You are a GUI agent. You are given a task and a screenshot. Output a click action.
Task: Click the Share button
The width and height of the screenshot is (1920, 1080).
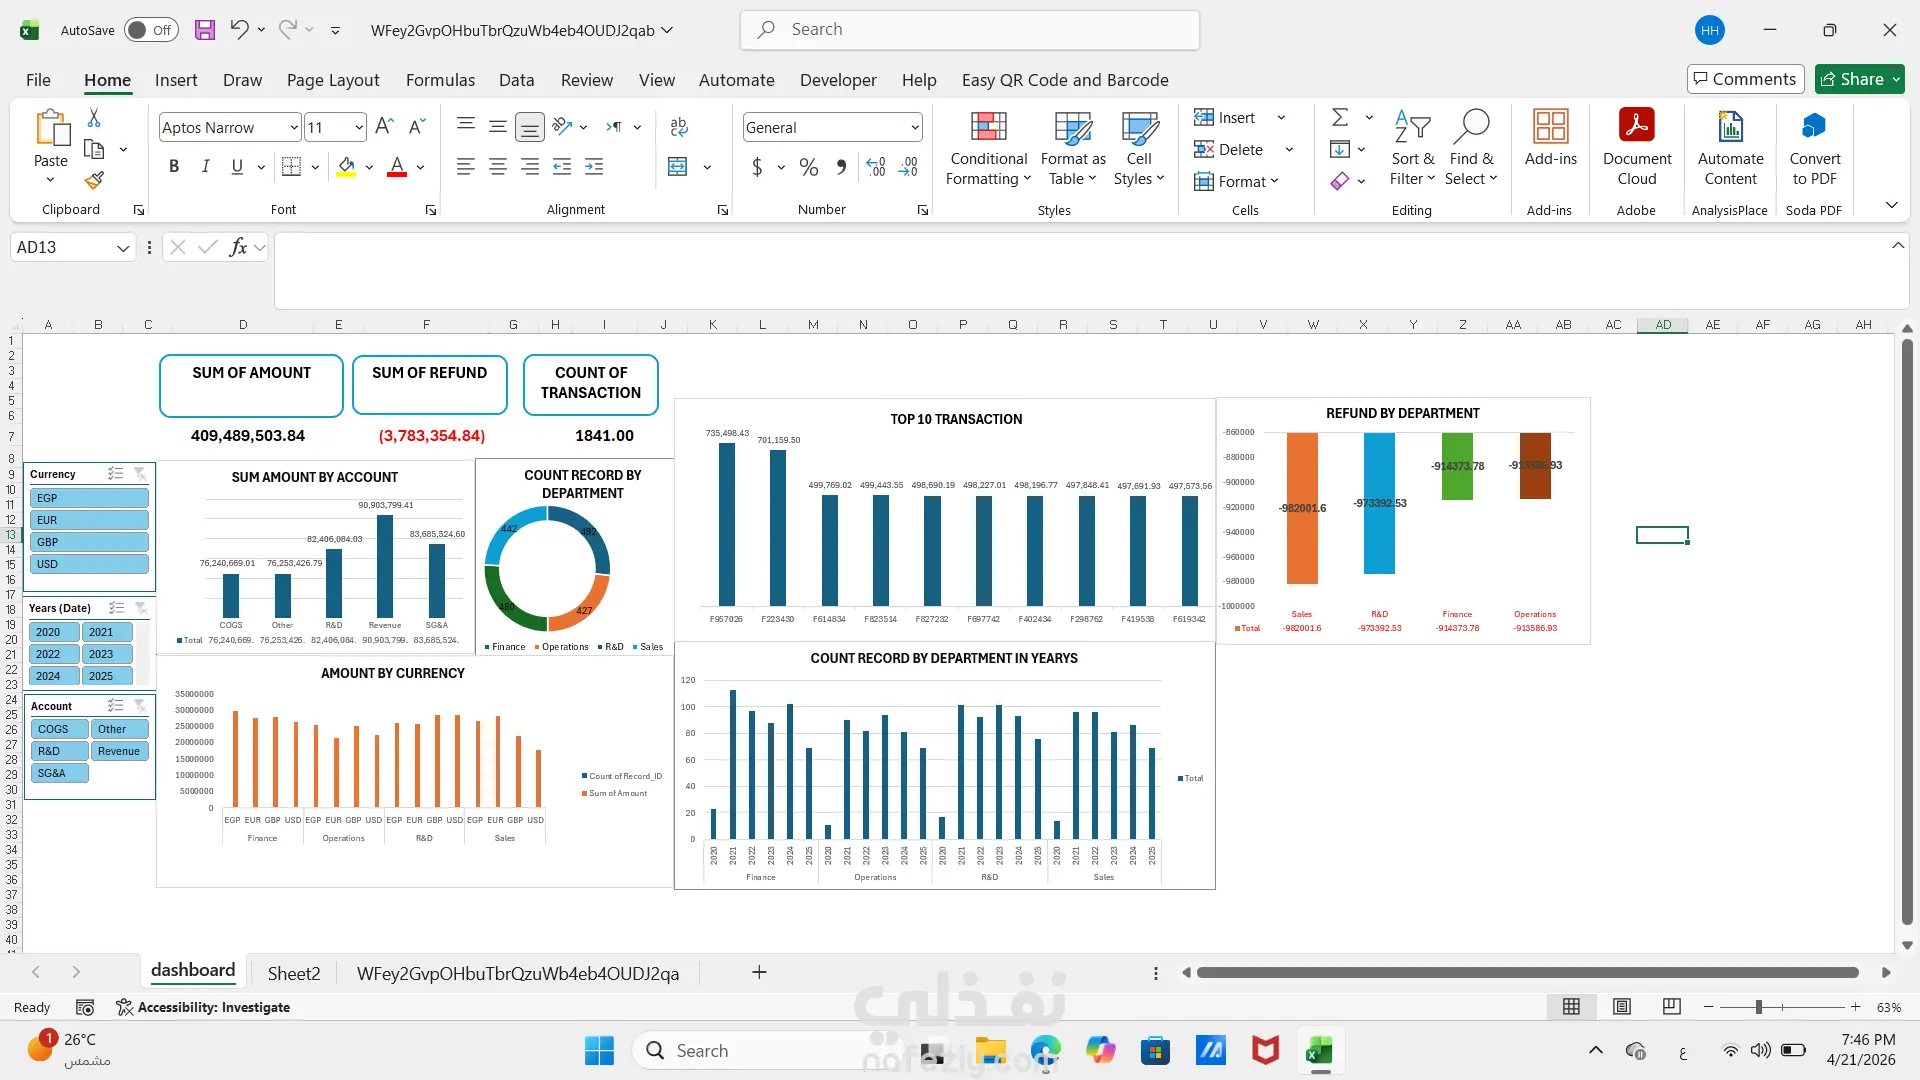click(x=1860, y=79)
